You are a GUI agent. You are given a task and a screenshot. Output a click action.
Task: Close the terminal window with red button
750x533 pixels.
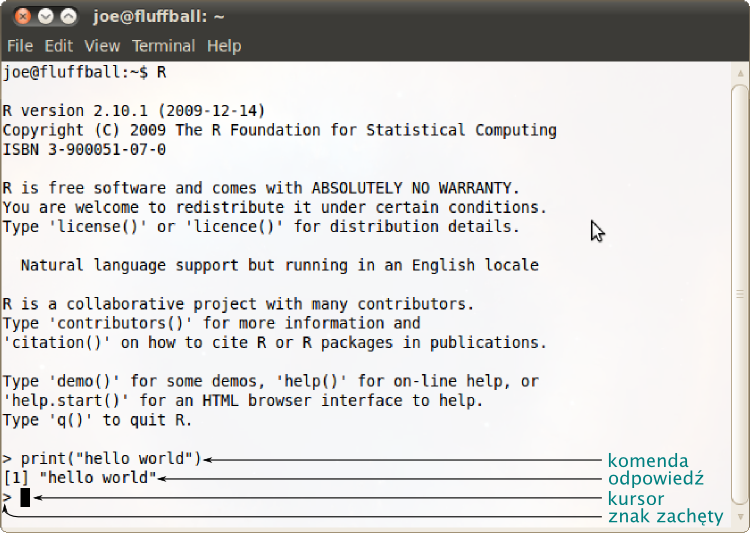point(22,17)
